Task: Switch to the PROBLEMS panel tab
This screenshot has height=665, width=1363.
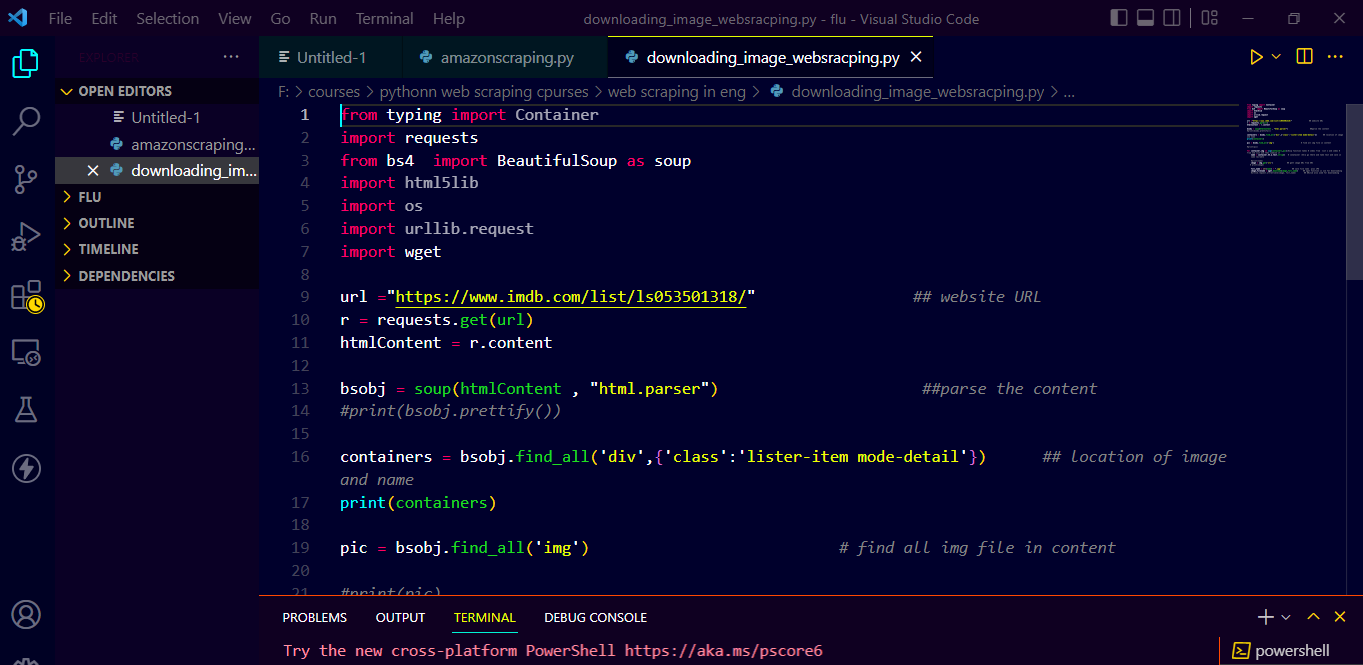Action: click(314, 618)
